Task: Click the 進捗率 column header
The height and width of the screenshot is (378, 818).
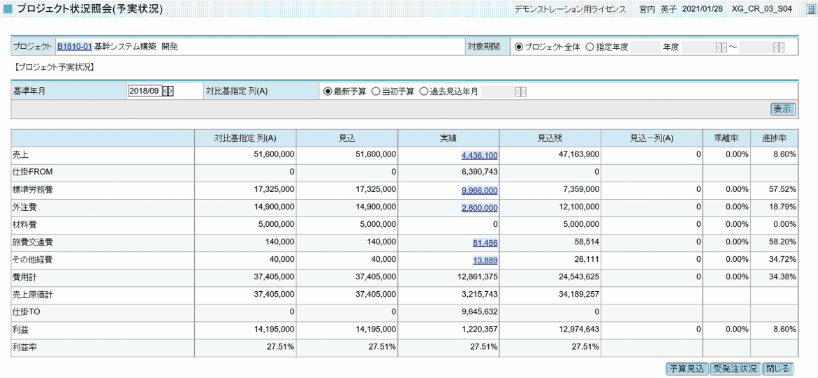Action: [x=774, y=138]
